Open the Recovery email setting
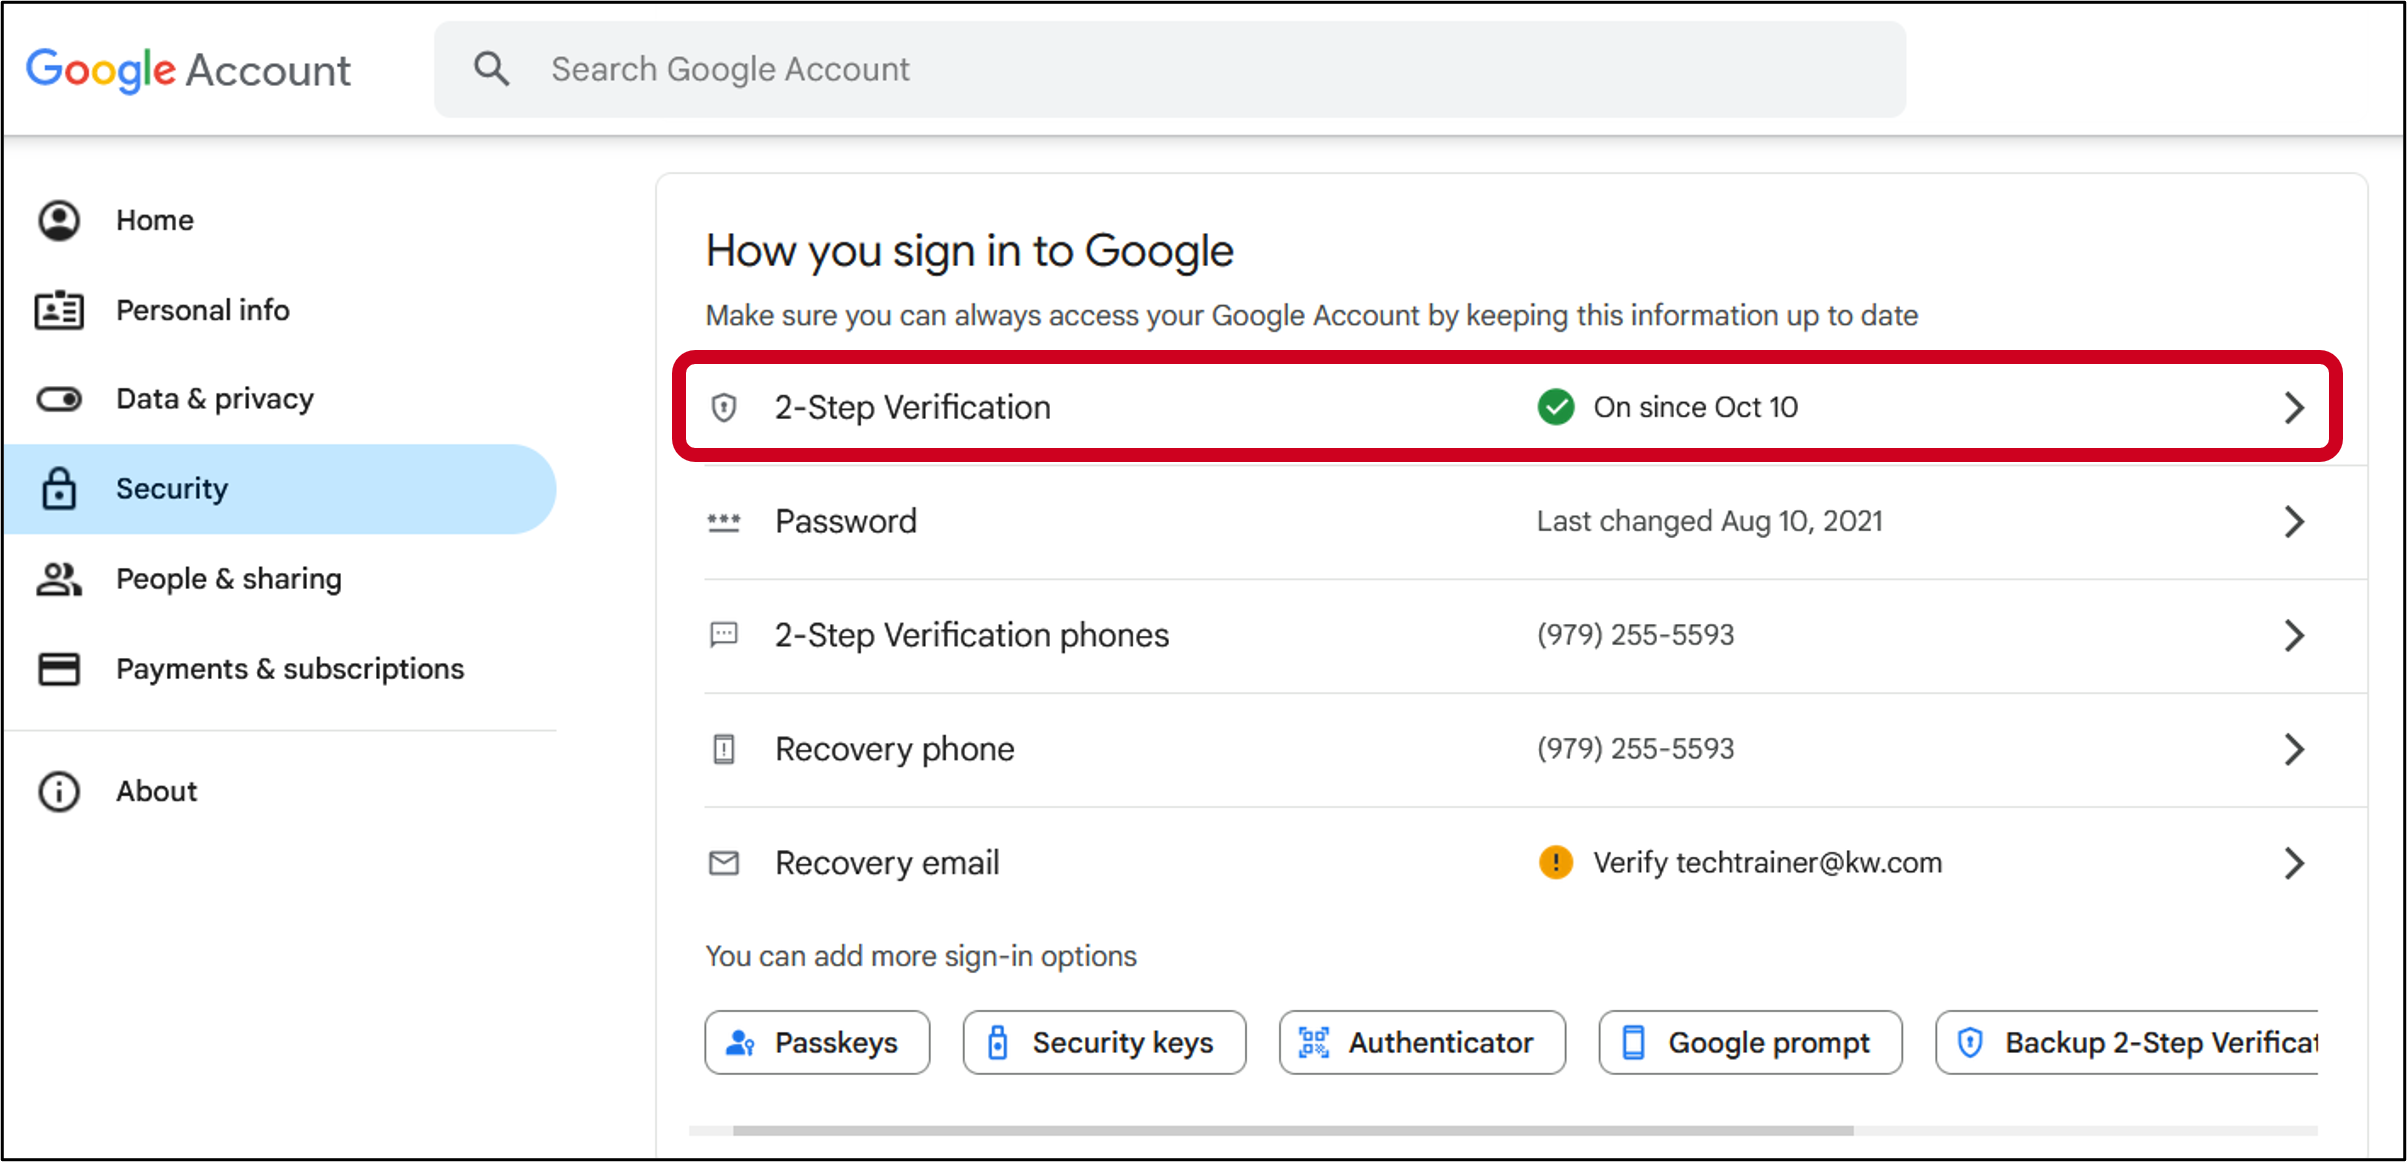2407x1162 pixels. coord(1536,863)
